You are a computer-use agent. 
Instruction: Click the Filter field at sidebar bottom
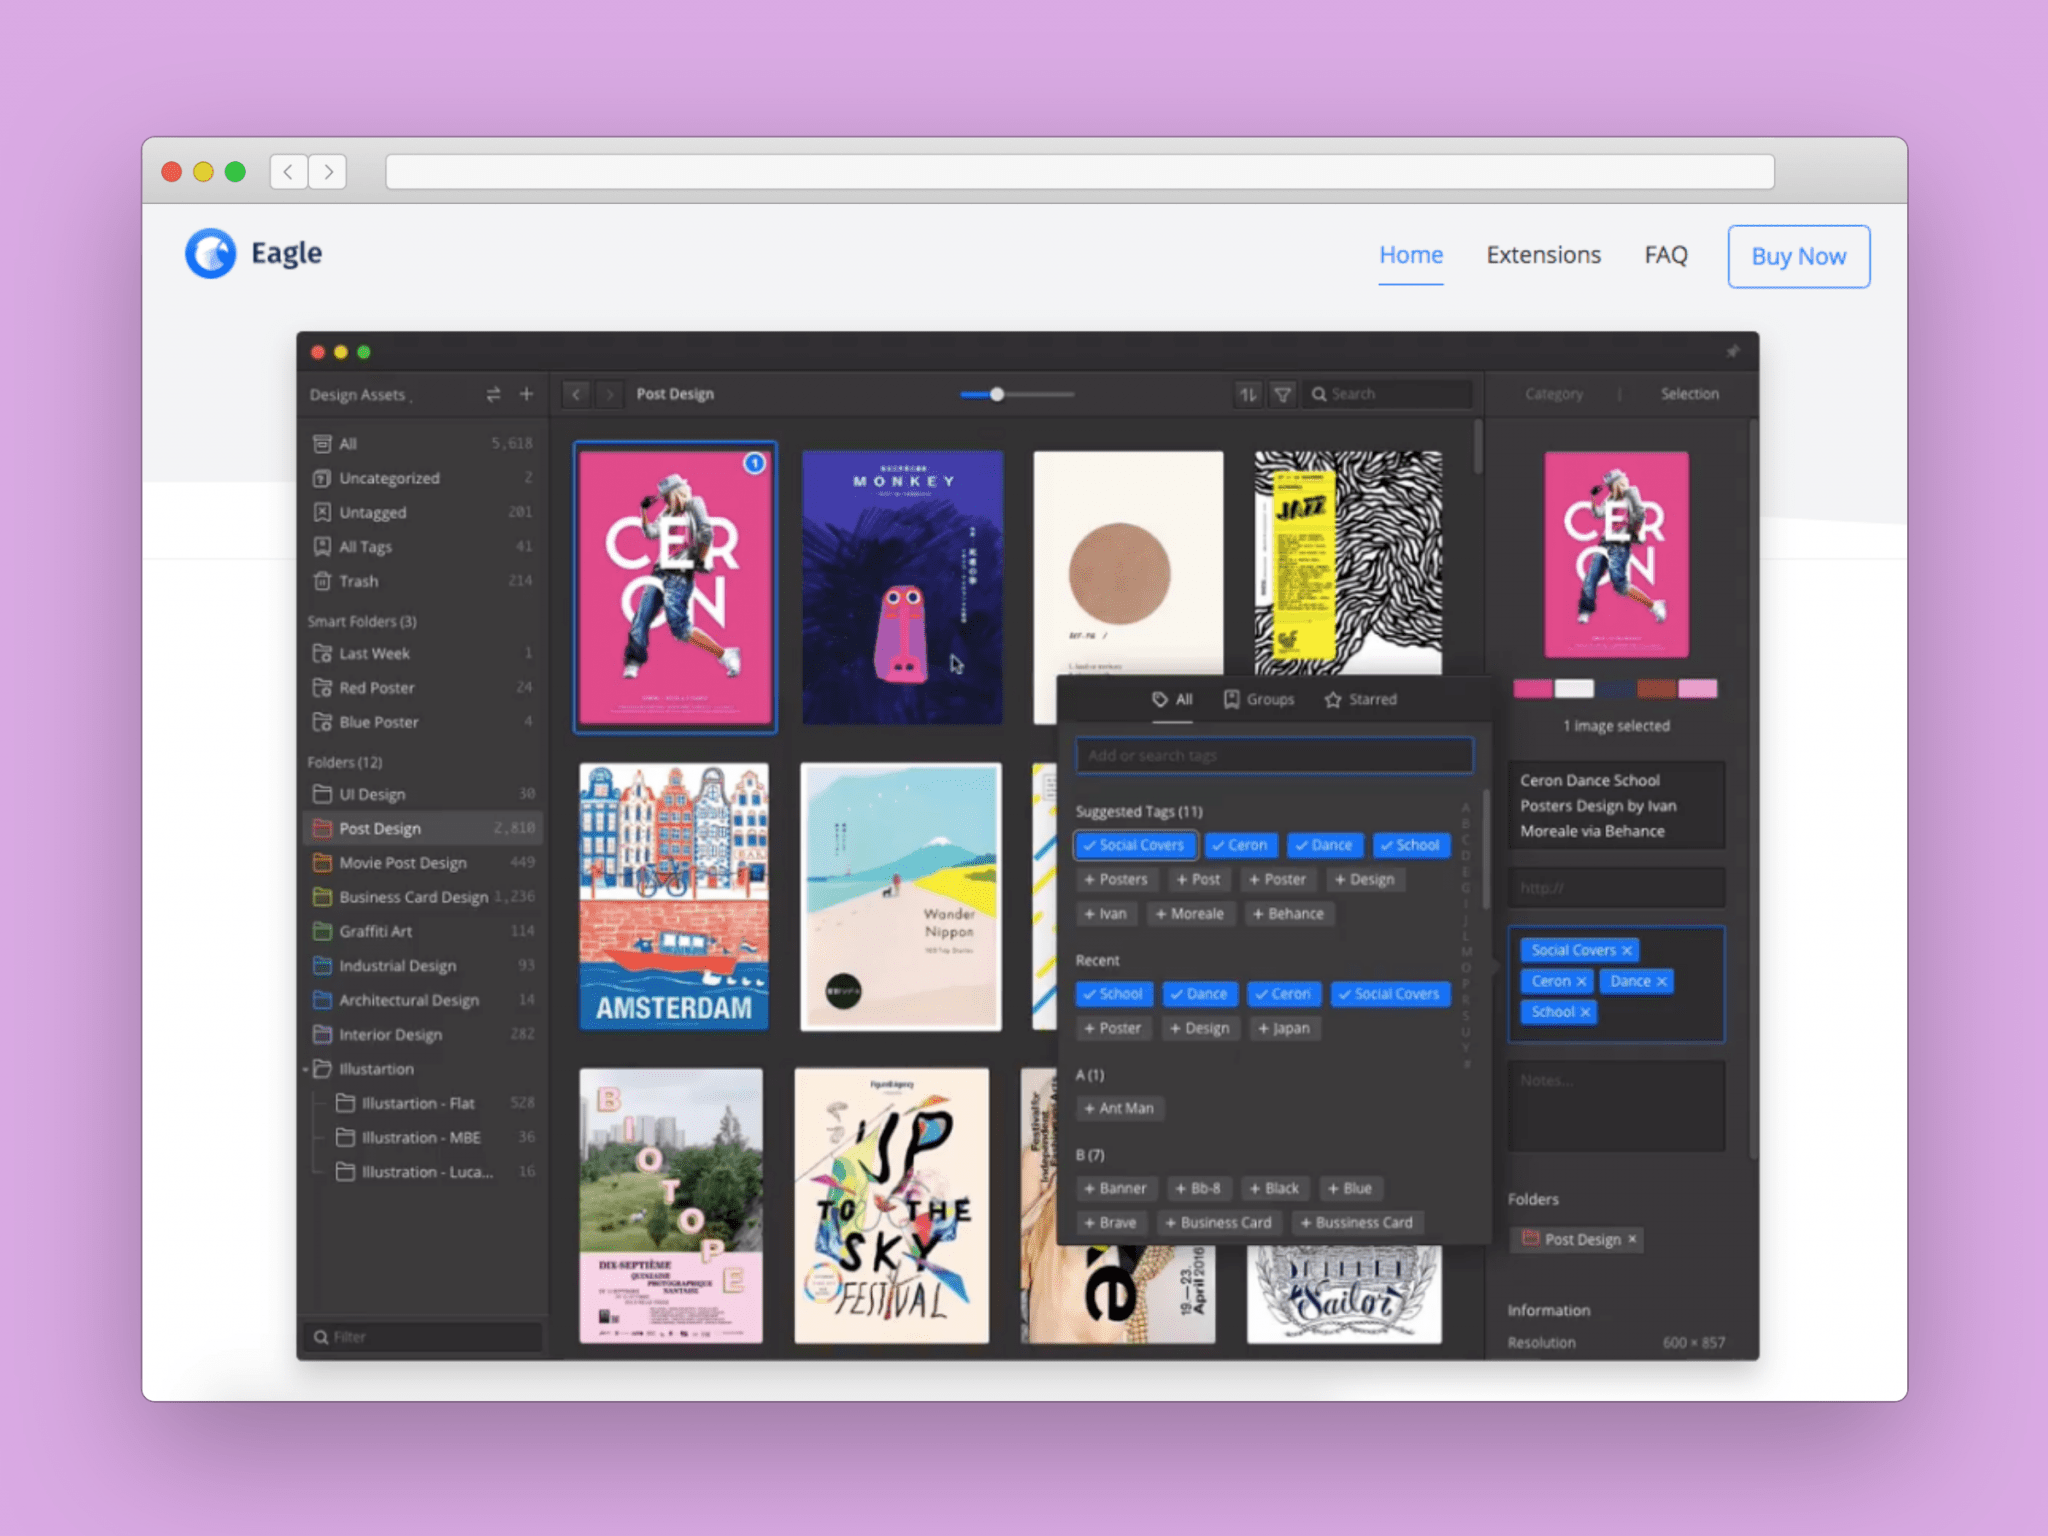(424, 1337)
